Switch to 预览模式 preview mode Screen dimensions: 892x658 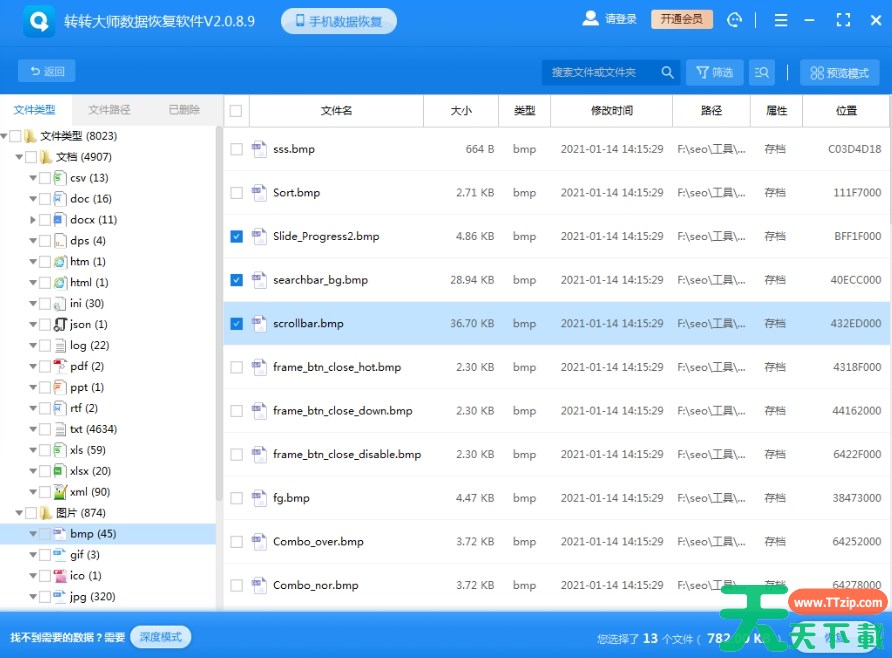(x=839, y=72)
